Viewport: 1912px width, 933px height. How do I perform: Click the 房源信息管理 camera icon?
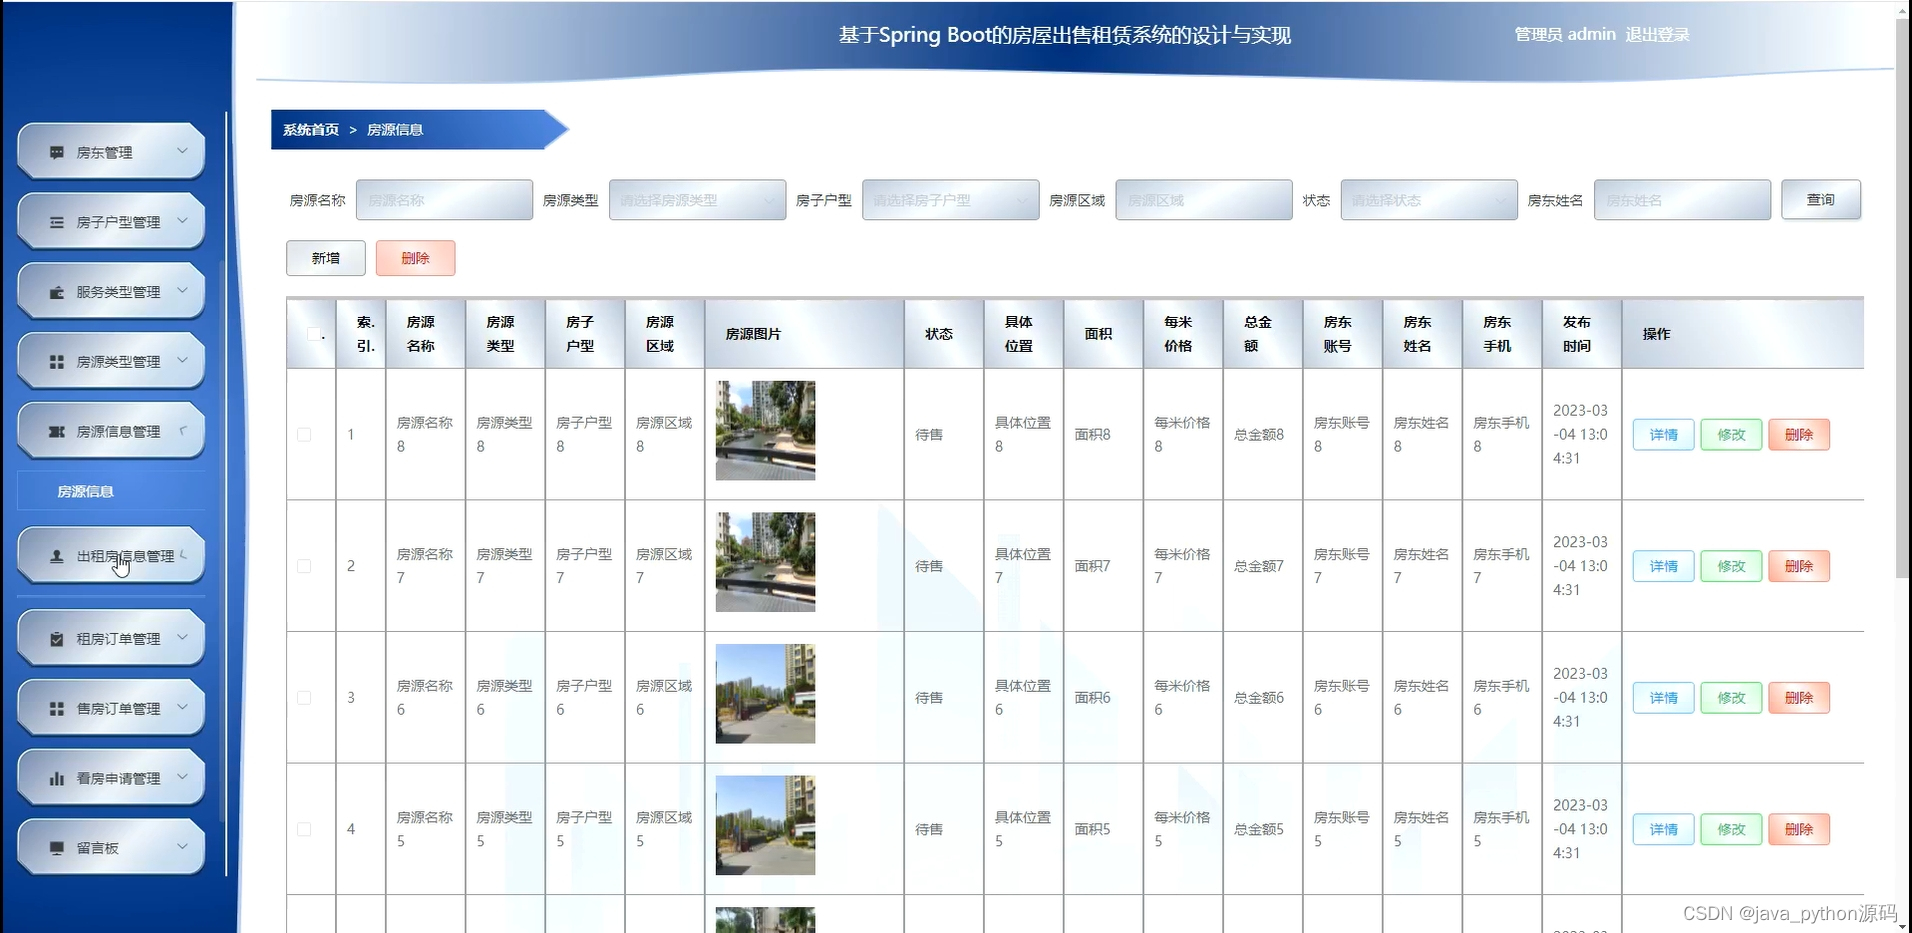pyautogui.click(x=56, y=432)
